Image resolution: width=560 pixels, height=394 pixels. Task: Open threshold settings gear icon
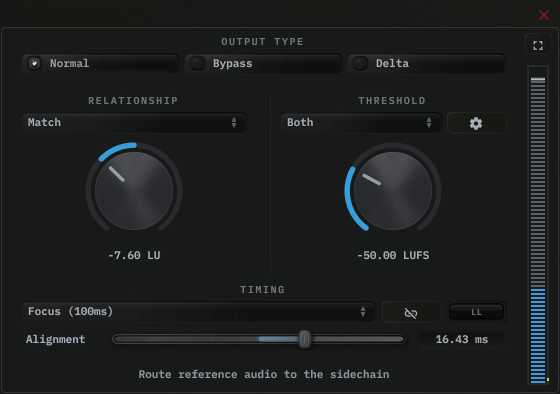pos(476,123)
